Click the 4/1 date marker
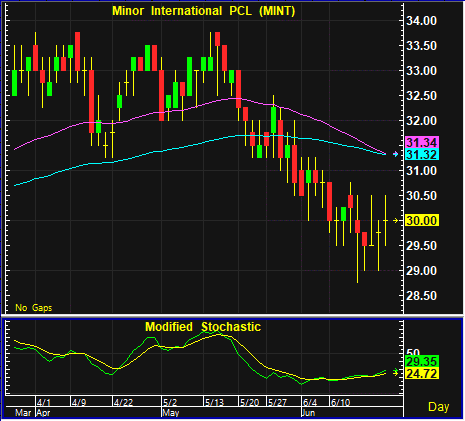 tap(44, 402)
